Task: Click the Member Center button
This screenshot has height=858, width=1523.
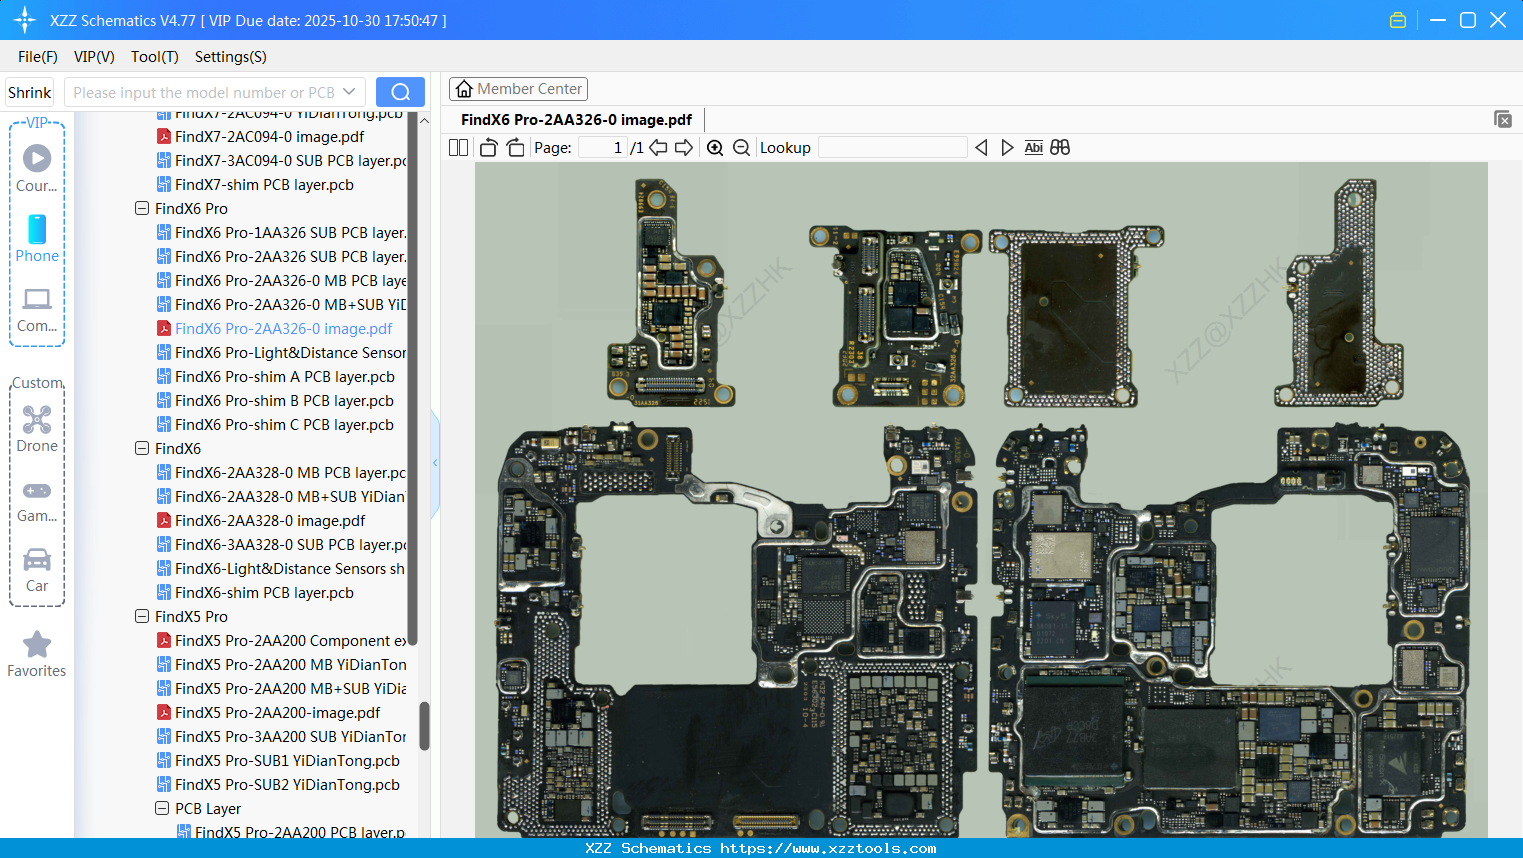Action: tap(518, 89)
